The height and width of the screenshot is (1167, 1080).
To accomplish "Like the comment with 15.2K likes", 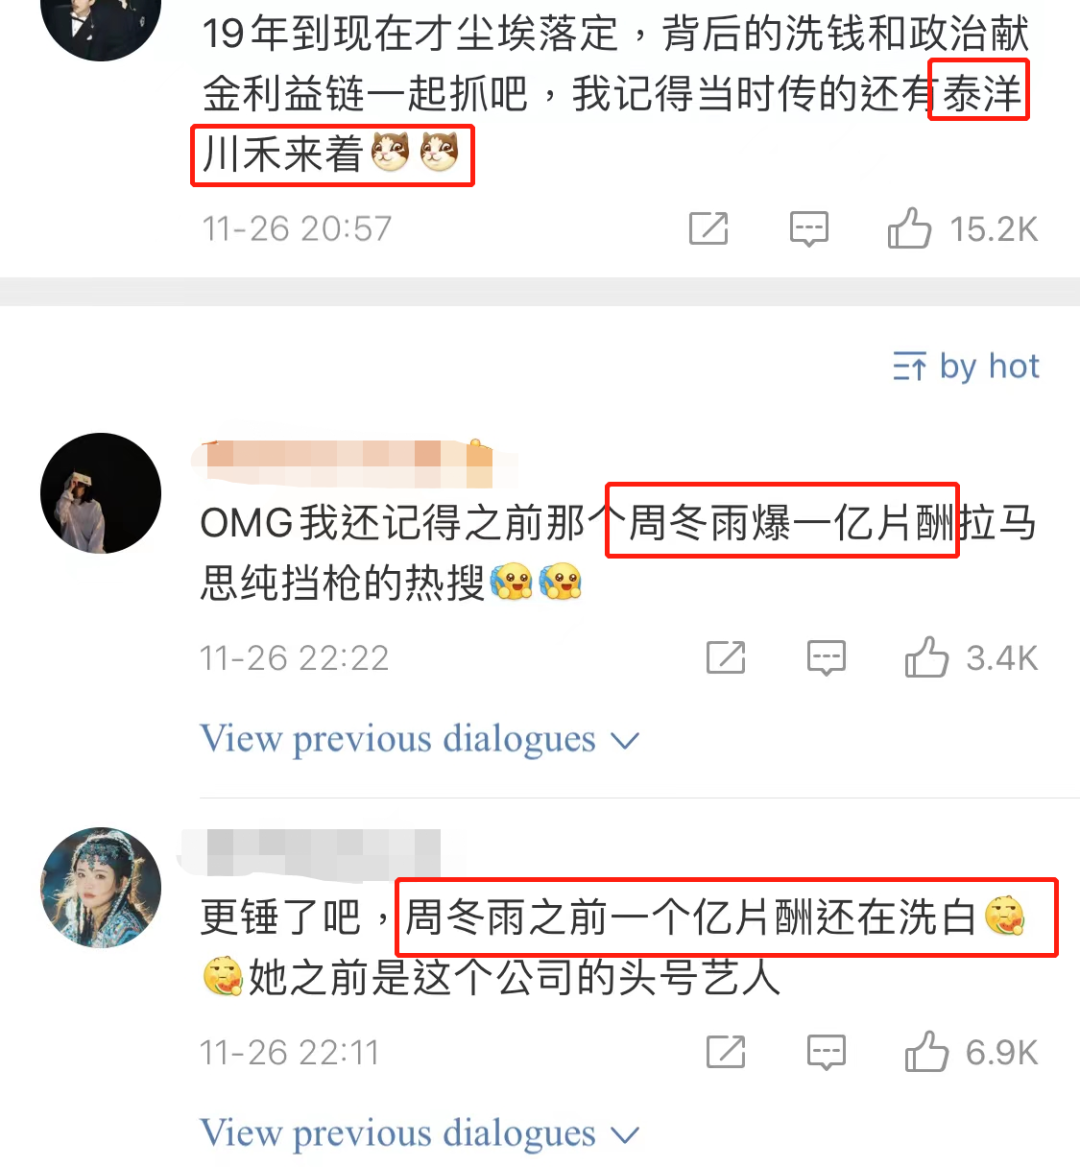I will click(909, 228).
